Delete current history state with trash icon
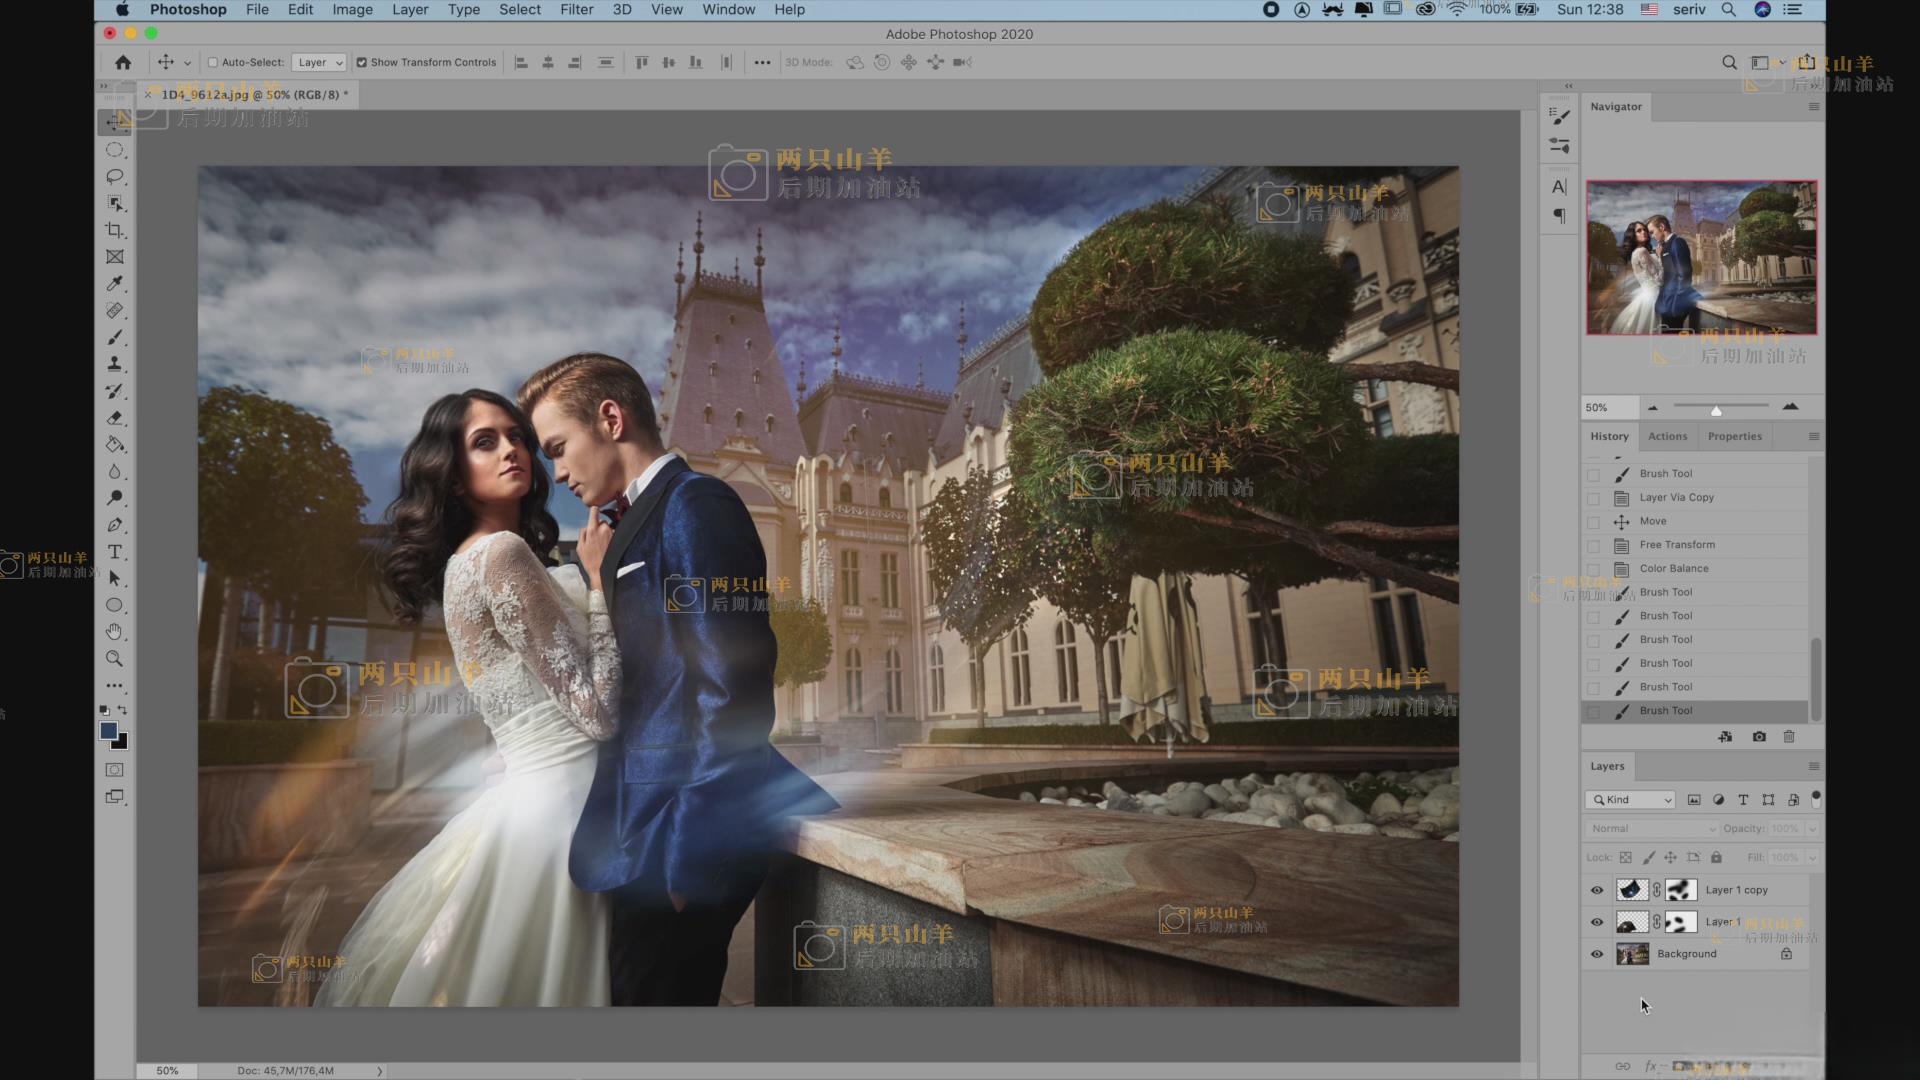The height and width of the screenshot is (1080, 1920). pyautogui.click(x=1789, y=737)
